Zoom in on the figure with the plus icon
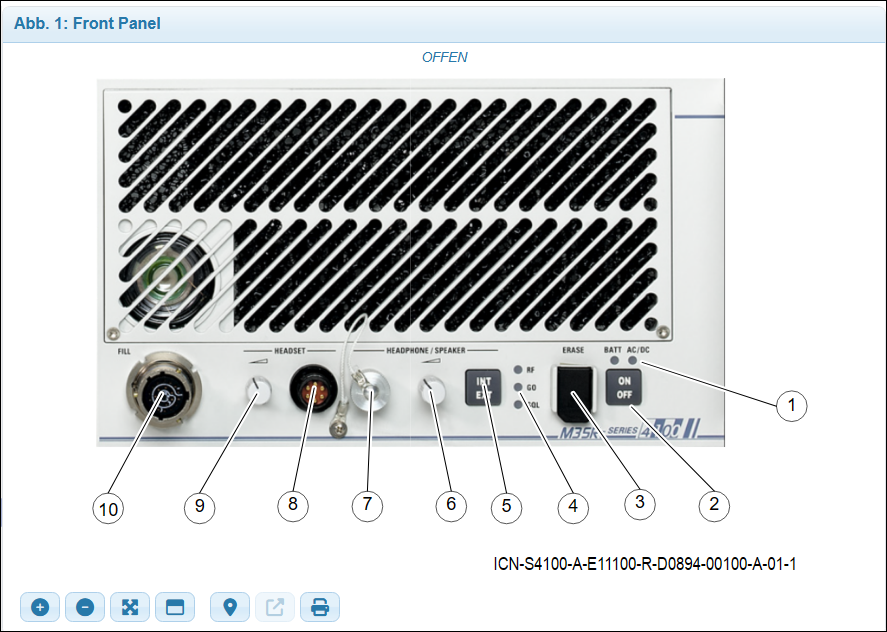 point(40,607)
